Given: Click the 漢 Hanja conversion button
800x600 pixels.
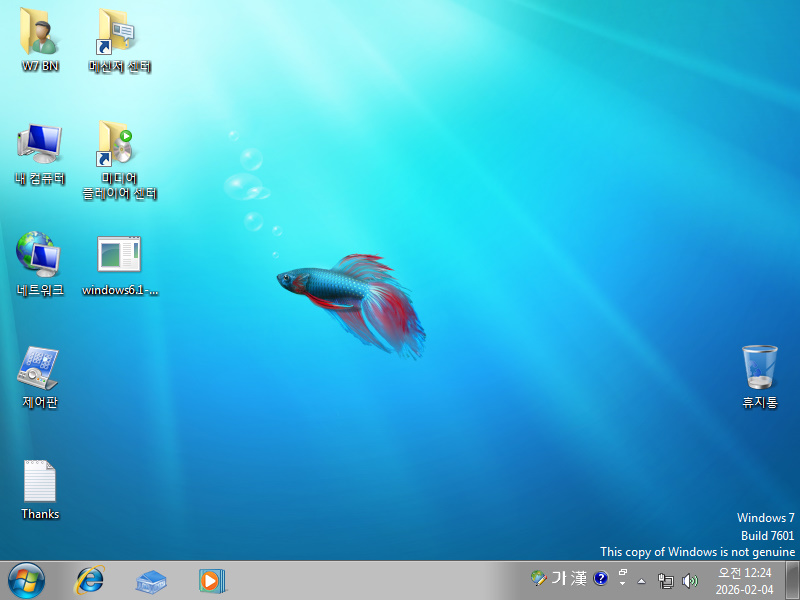Looking at the screenshot, I should point(579,578).
